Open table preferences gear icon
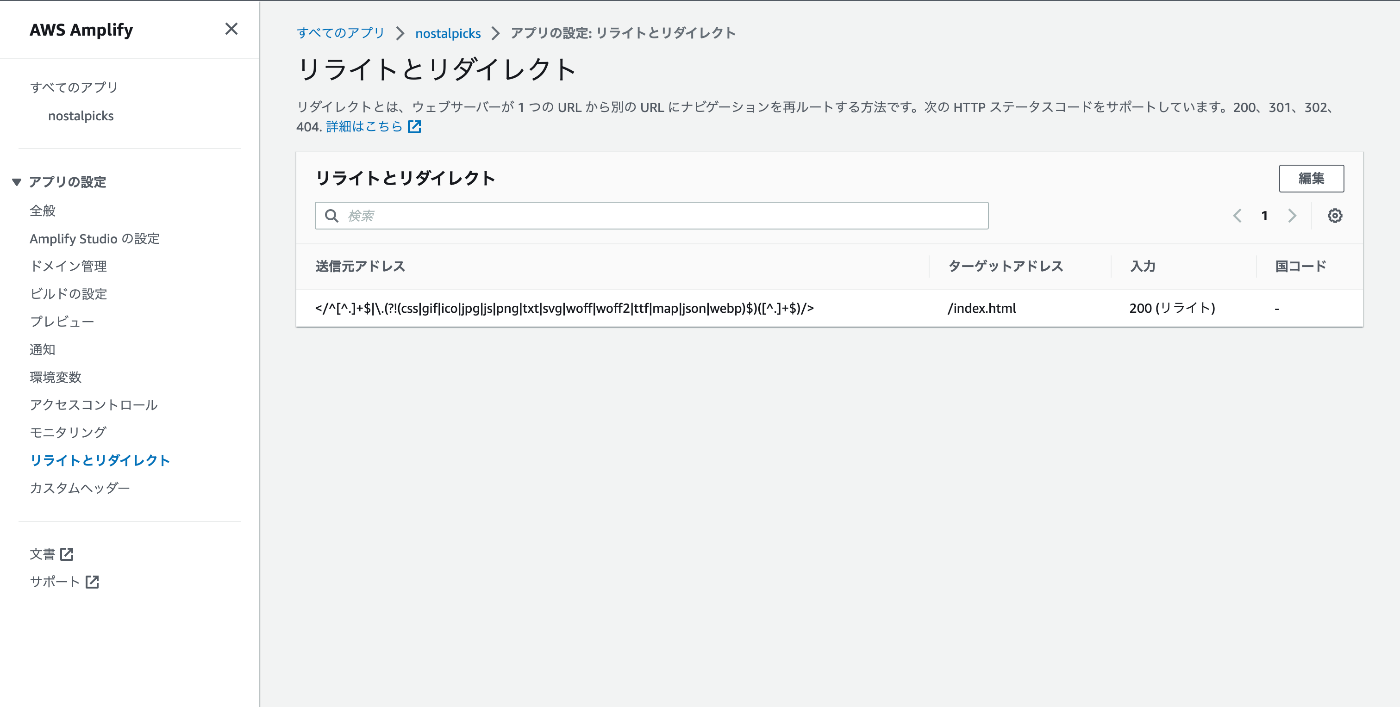 pos(1335,216)
